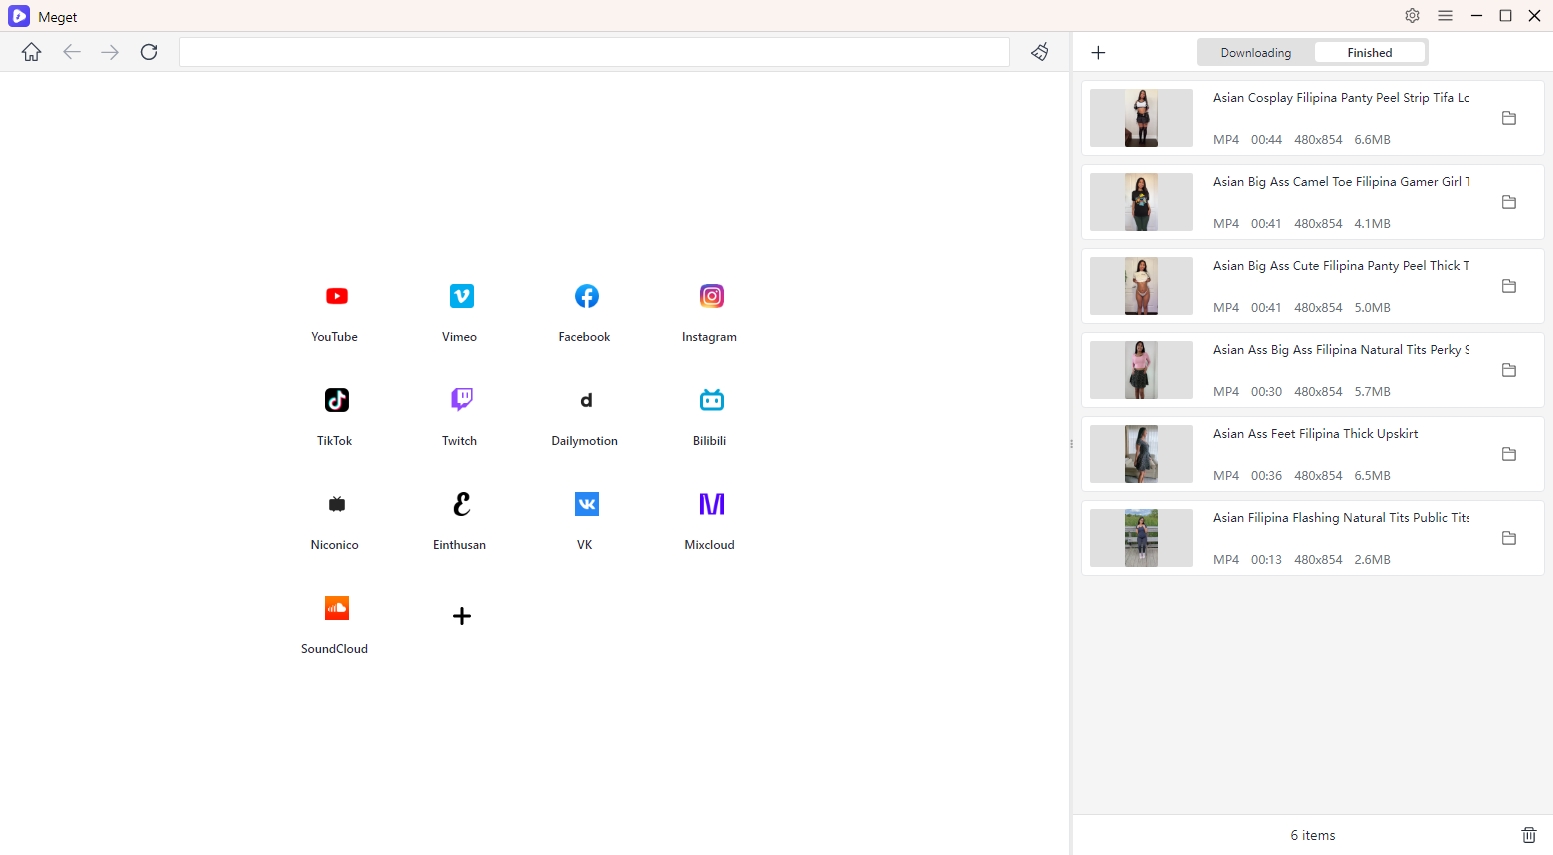Add a new site shortcut with plus tile
The image size is (1553, 855).
[x=461, y=616]
